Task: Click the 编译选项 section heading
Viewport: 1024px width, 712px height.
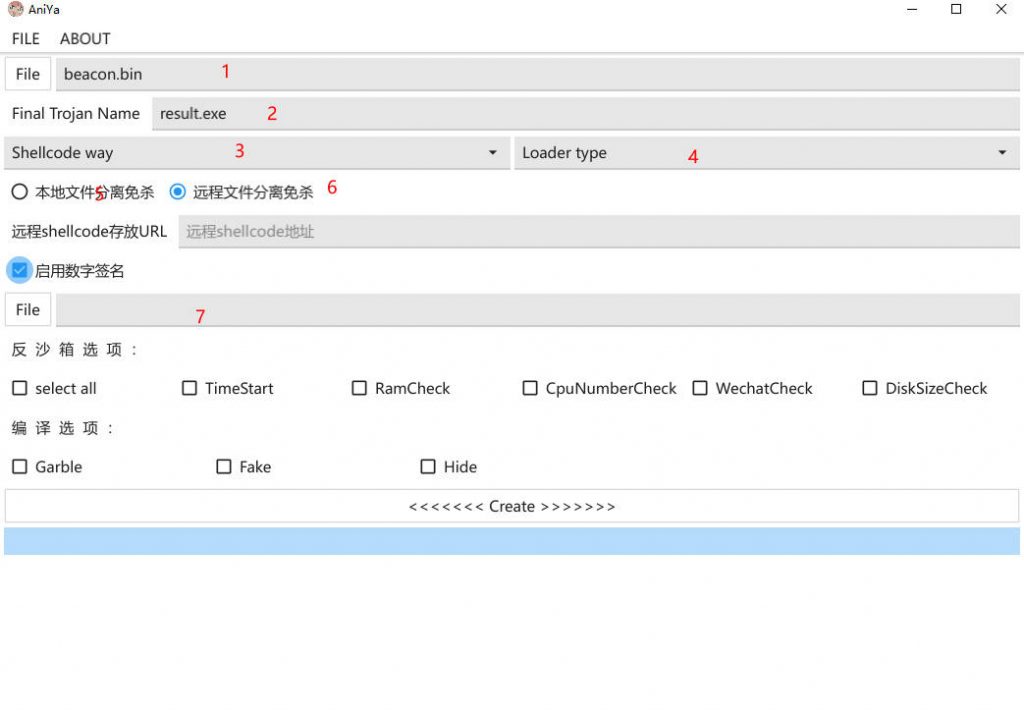Action: click(62, 428)
